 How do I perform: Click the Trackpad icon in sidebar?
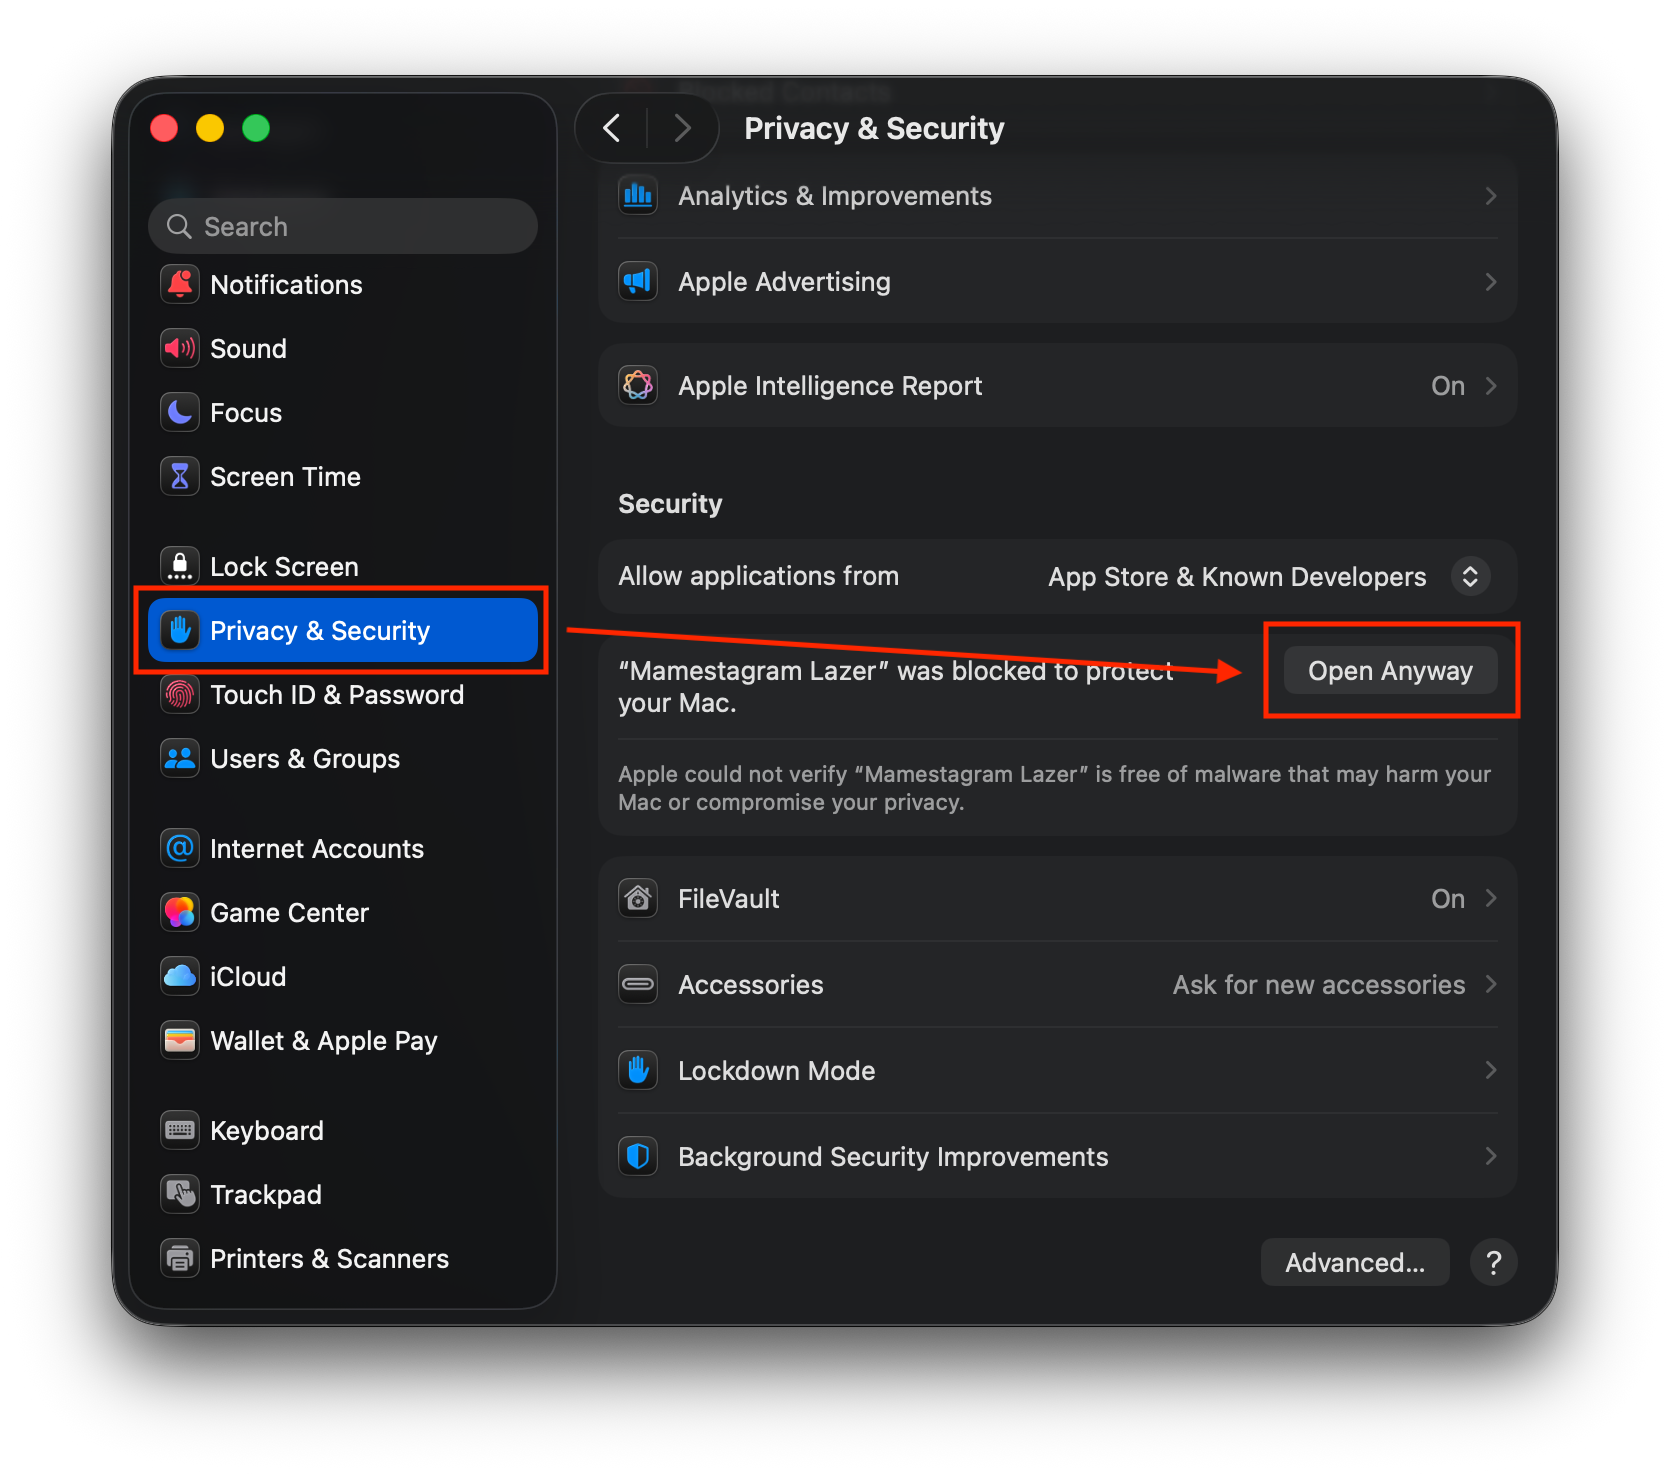click(x=180, y=1195)
